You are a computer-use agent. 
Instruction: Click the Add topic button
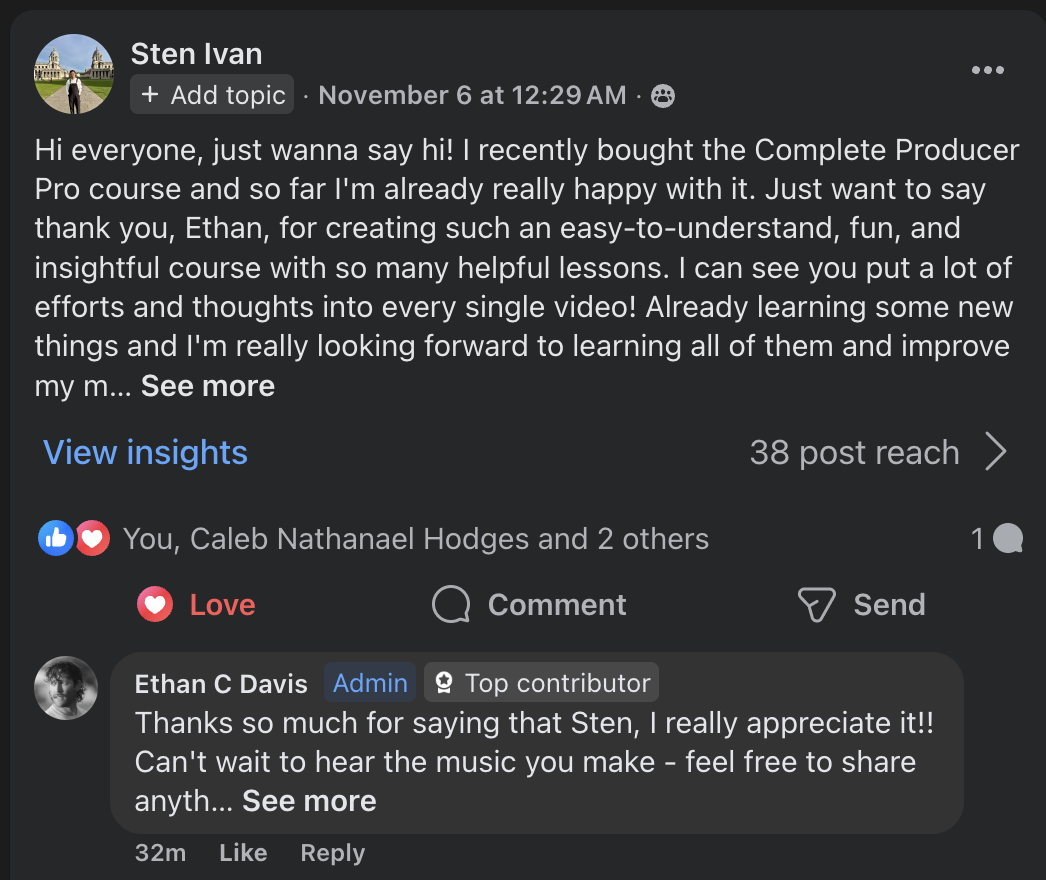(212, 95)
